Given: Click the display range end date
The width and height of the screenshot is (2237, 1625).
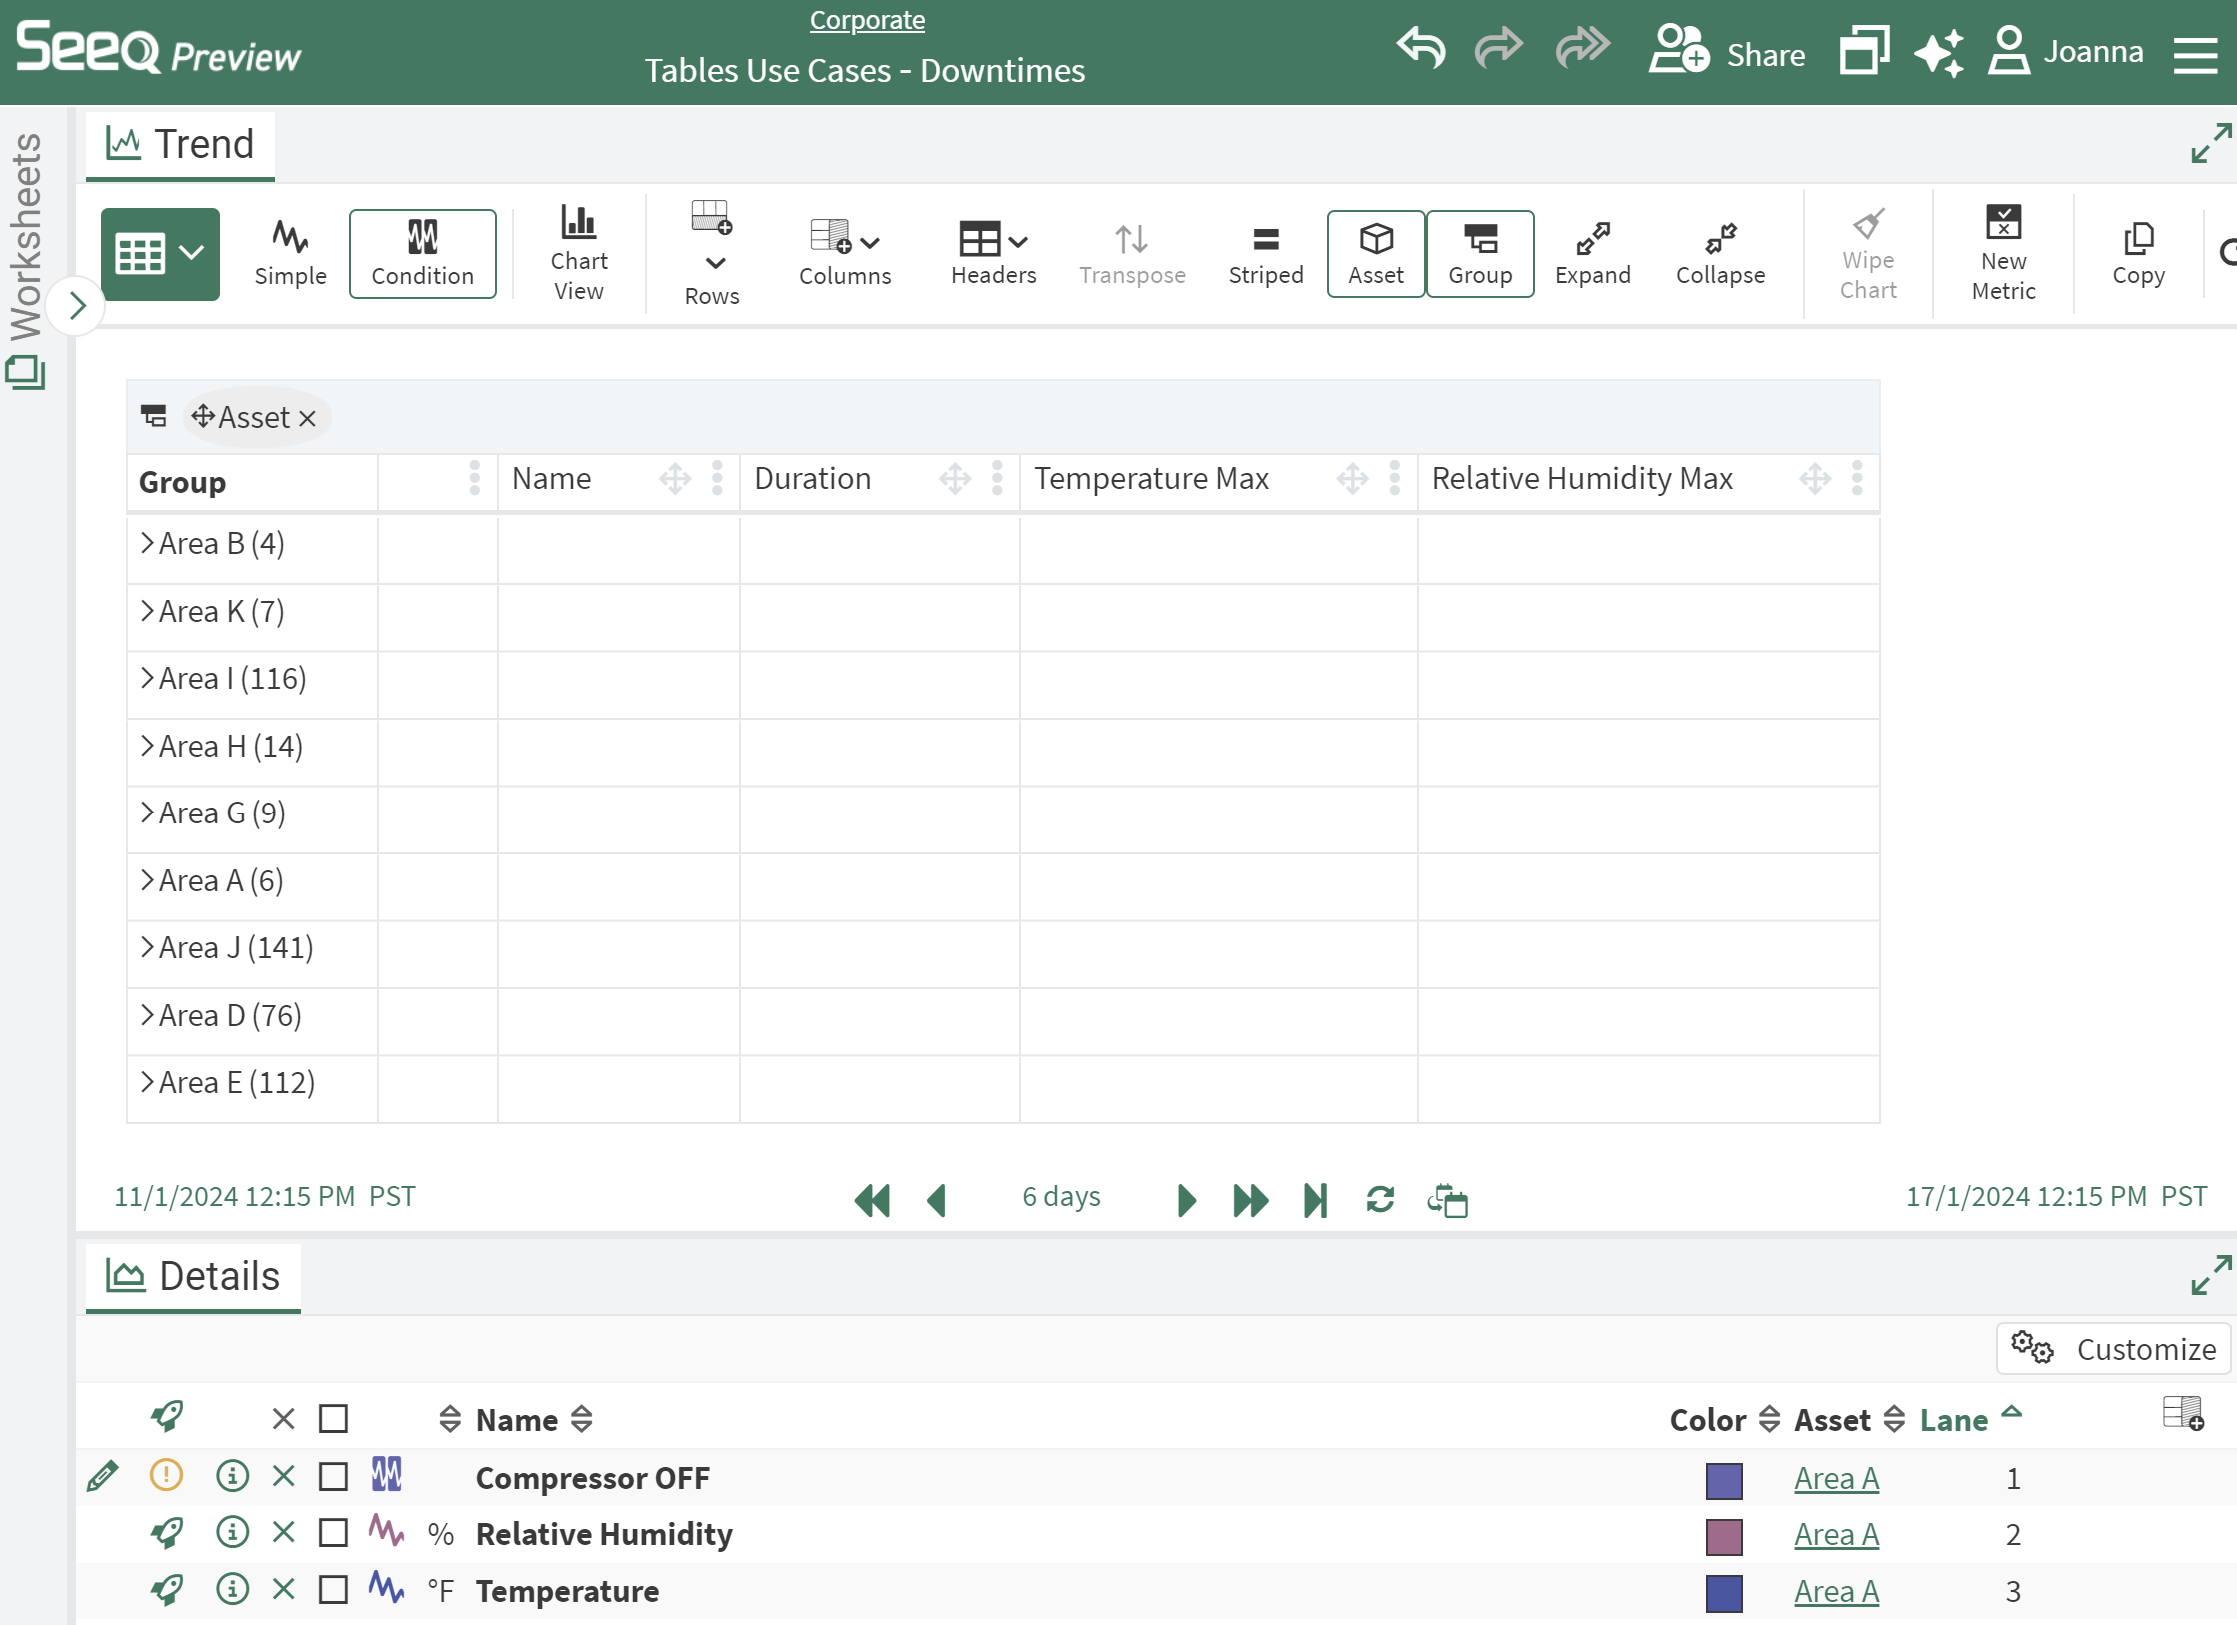Looking at the screenshot, I should coord(2056,1196).
